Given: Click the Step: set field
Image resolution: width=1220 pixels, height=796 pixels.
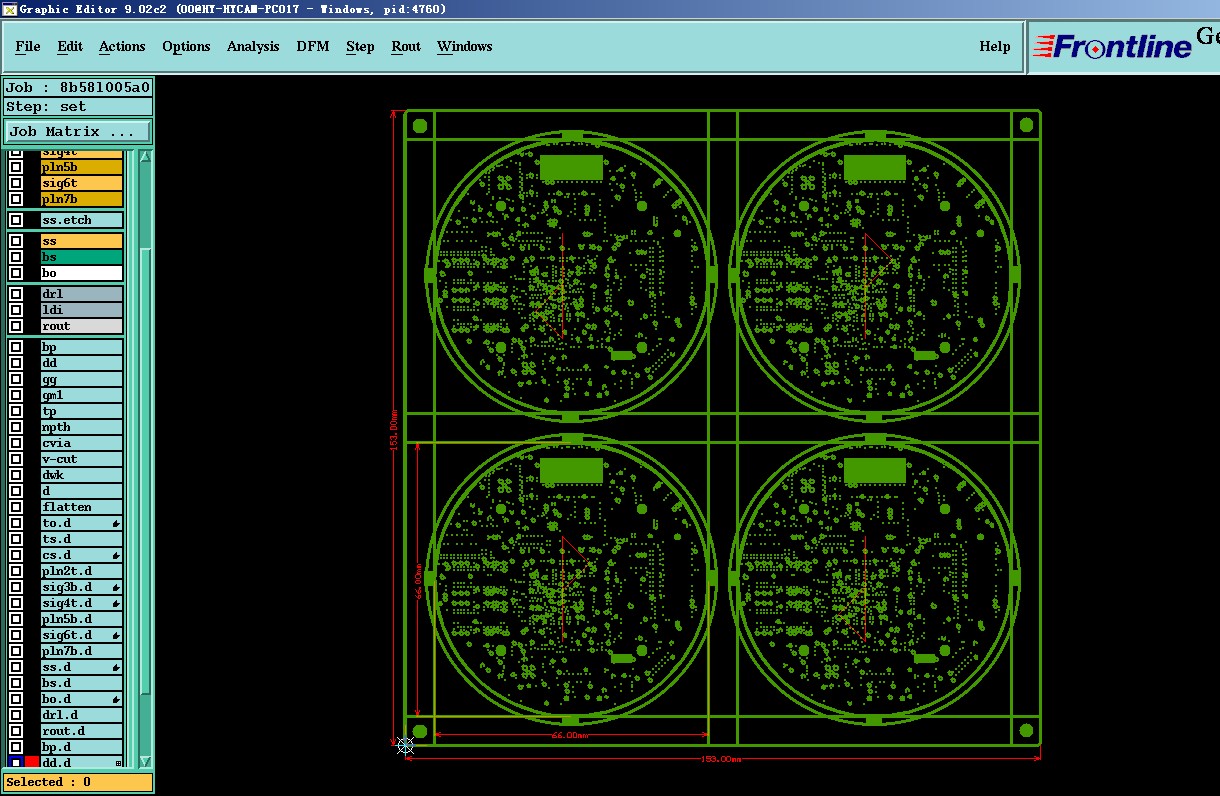Looking at the screenshot, I should pyautogui.click(x=78, y=106).
